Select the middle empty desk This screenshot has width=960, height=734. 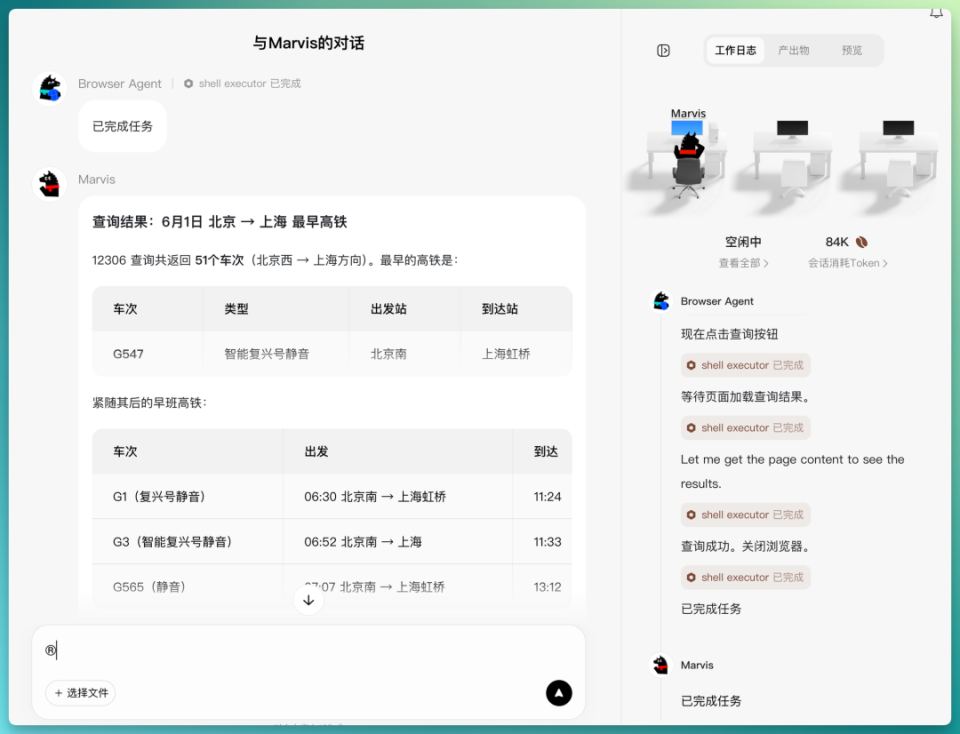(x=793, y=158)
